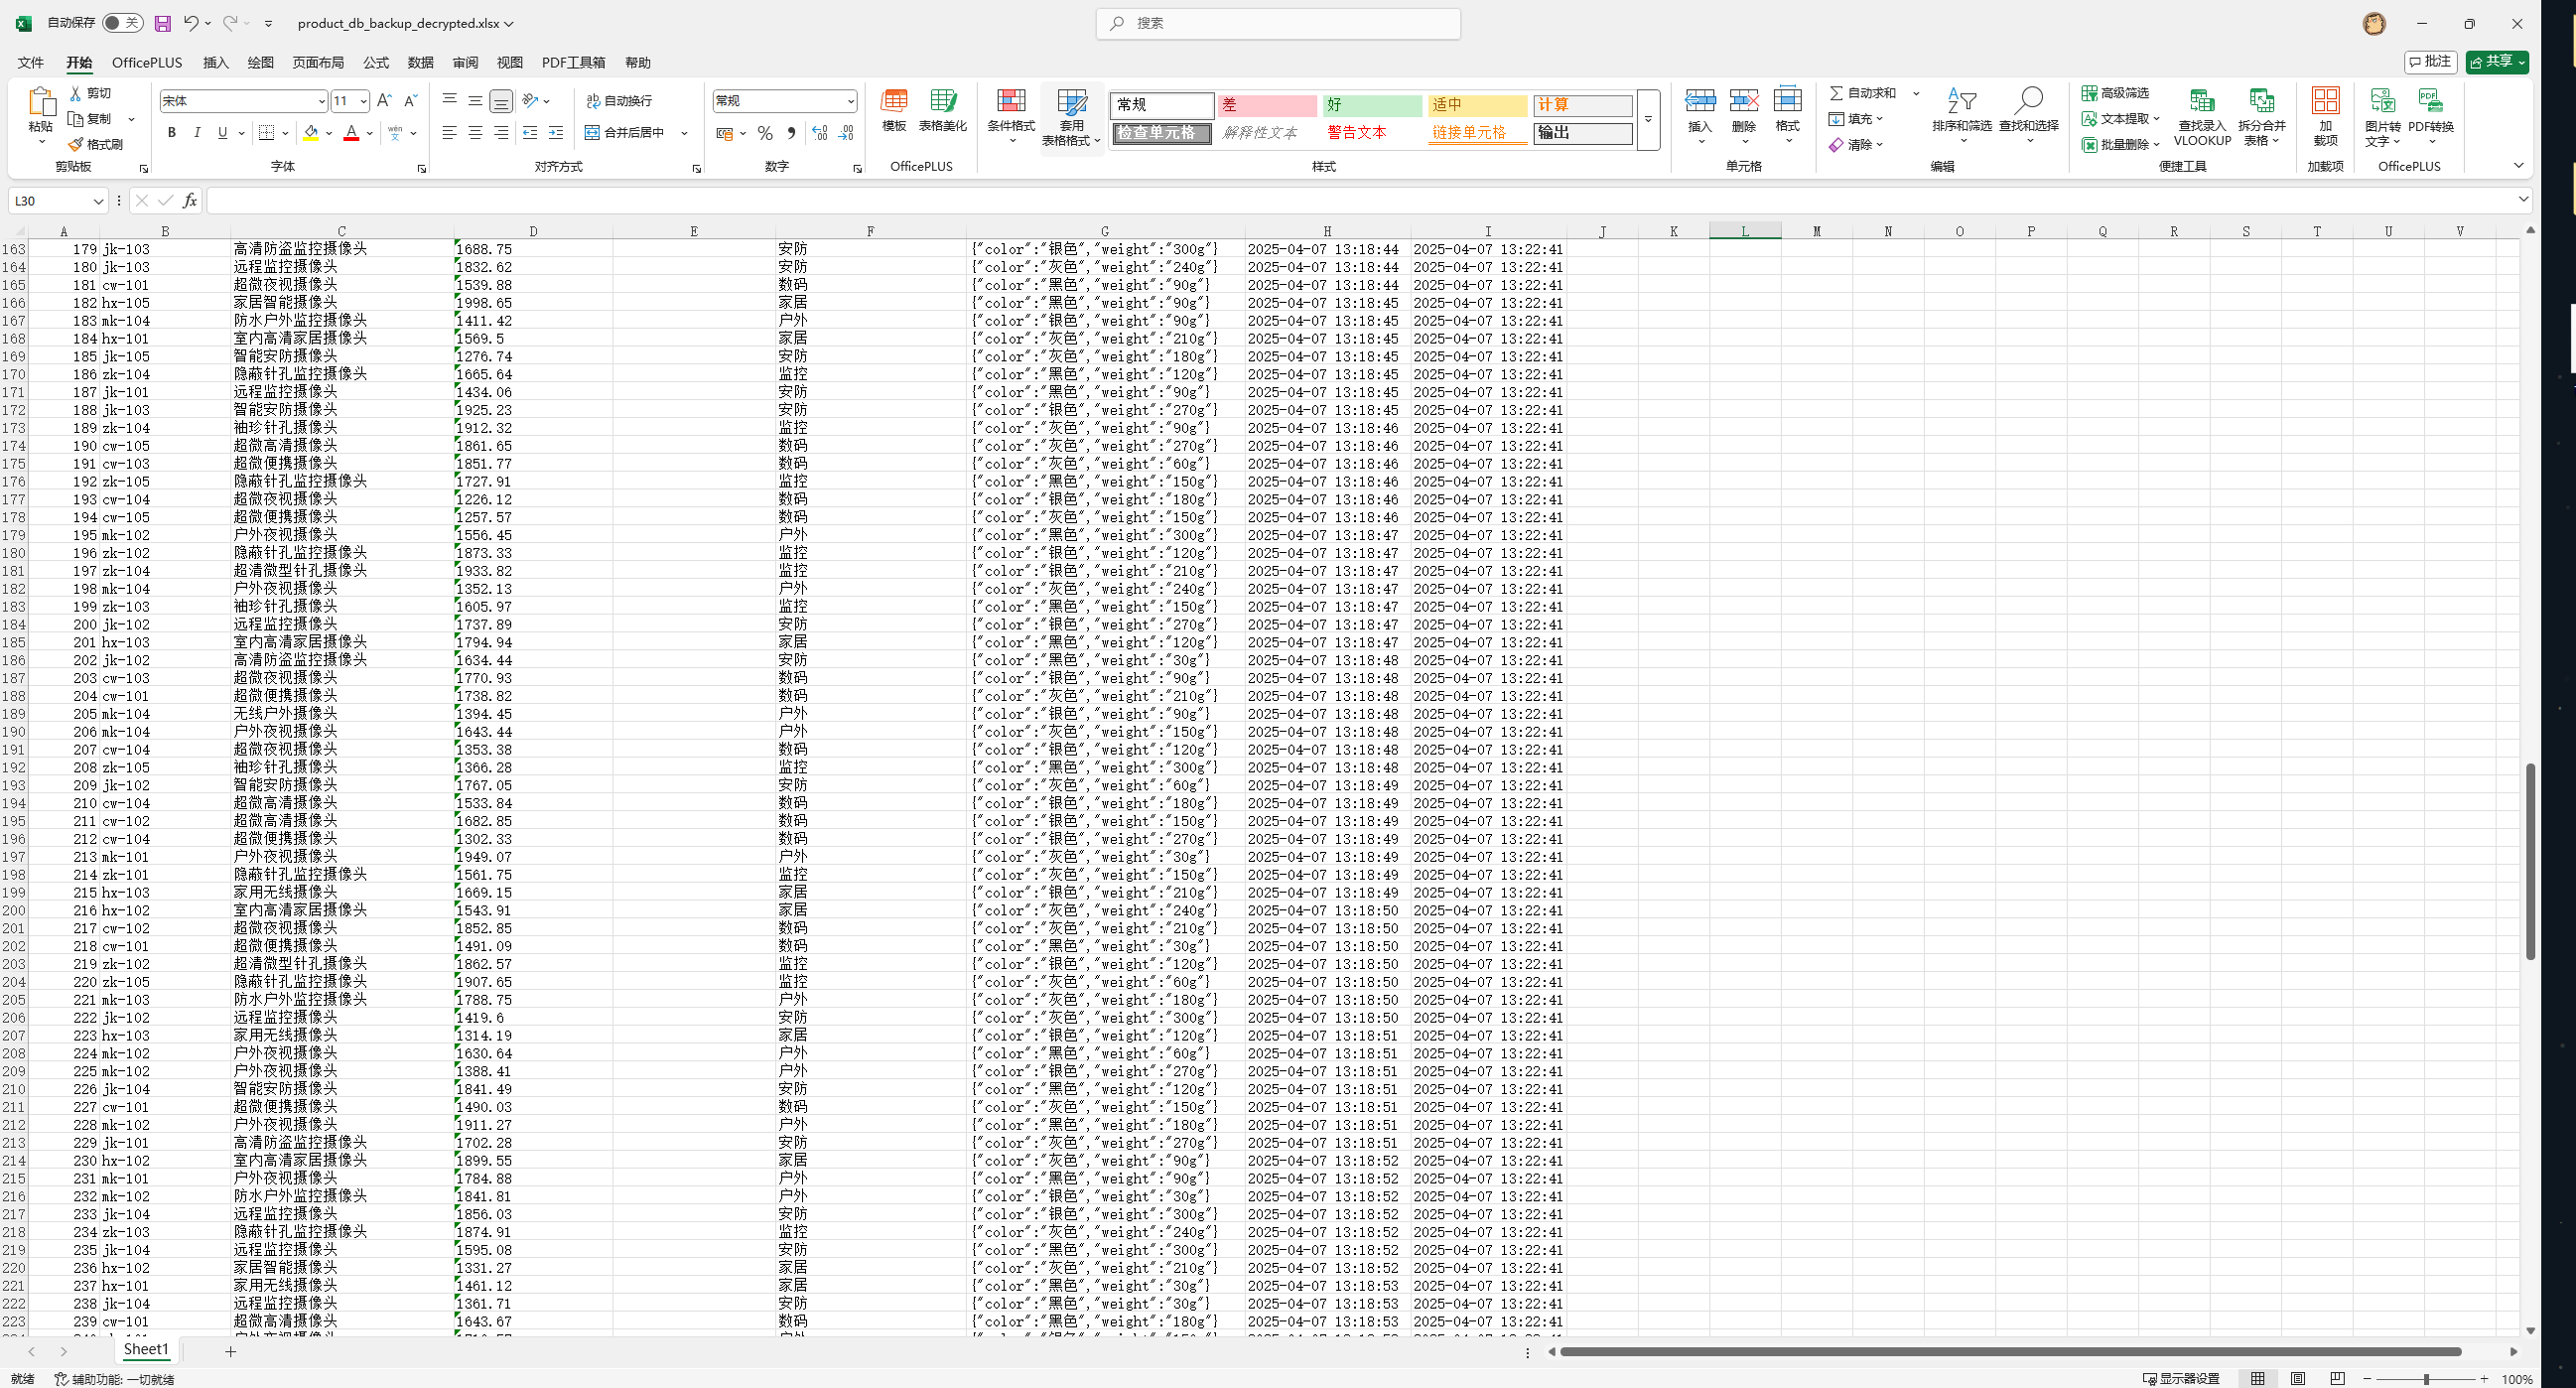
Task: Switch to the 公式 ribbon tab
Action: point(376,63)
